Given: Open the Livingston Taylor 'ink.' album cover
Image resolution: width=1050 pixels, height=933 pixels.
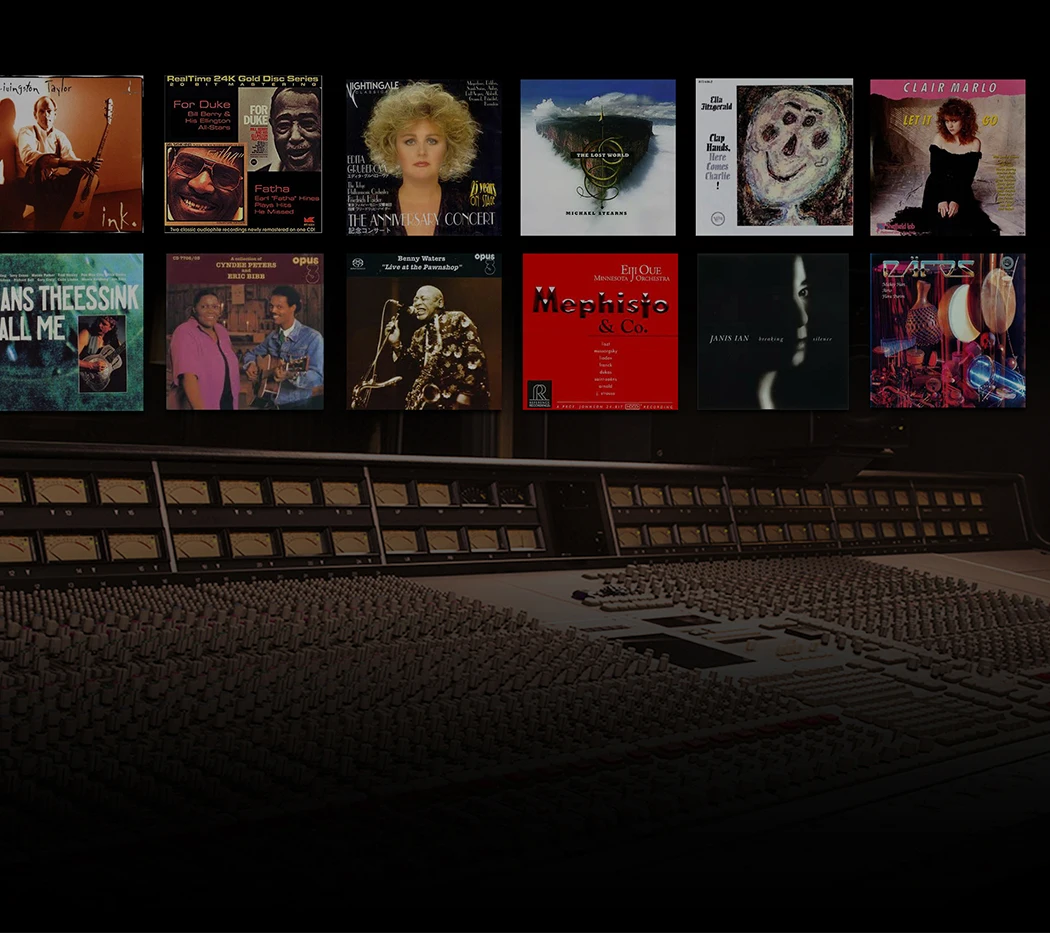Looking at the screenshot, I should tap(71, 154).
